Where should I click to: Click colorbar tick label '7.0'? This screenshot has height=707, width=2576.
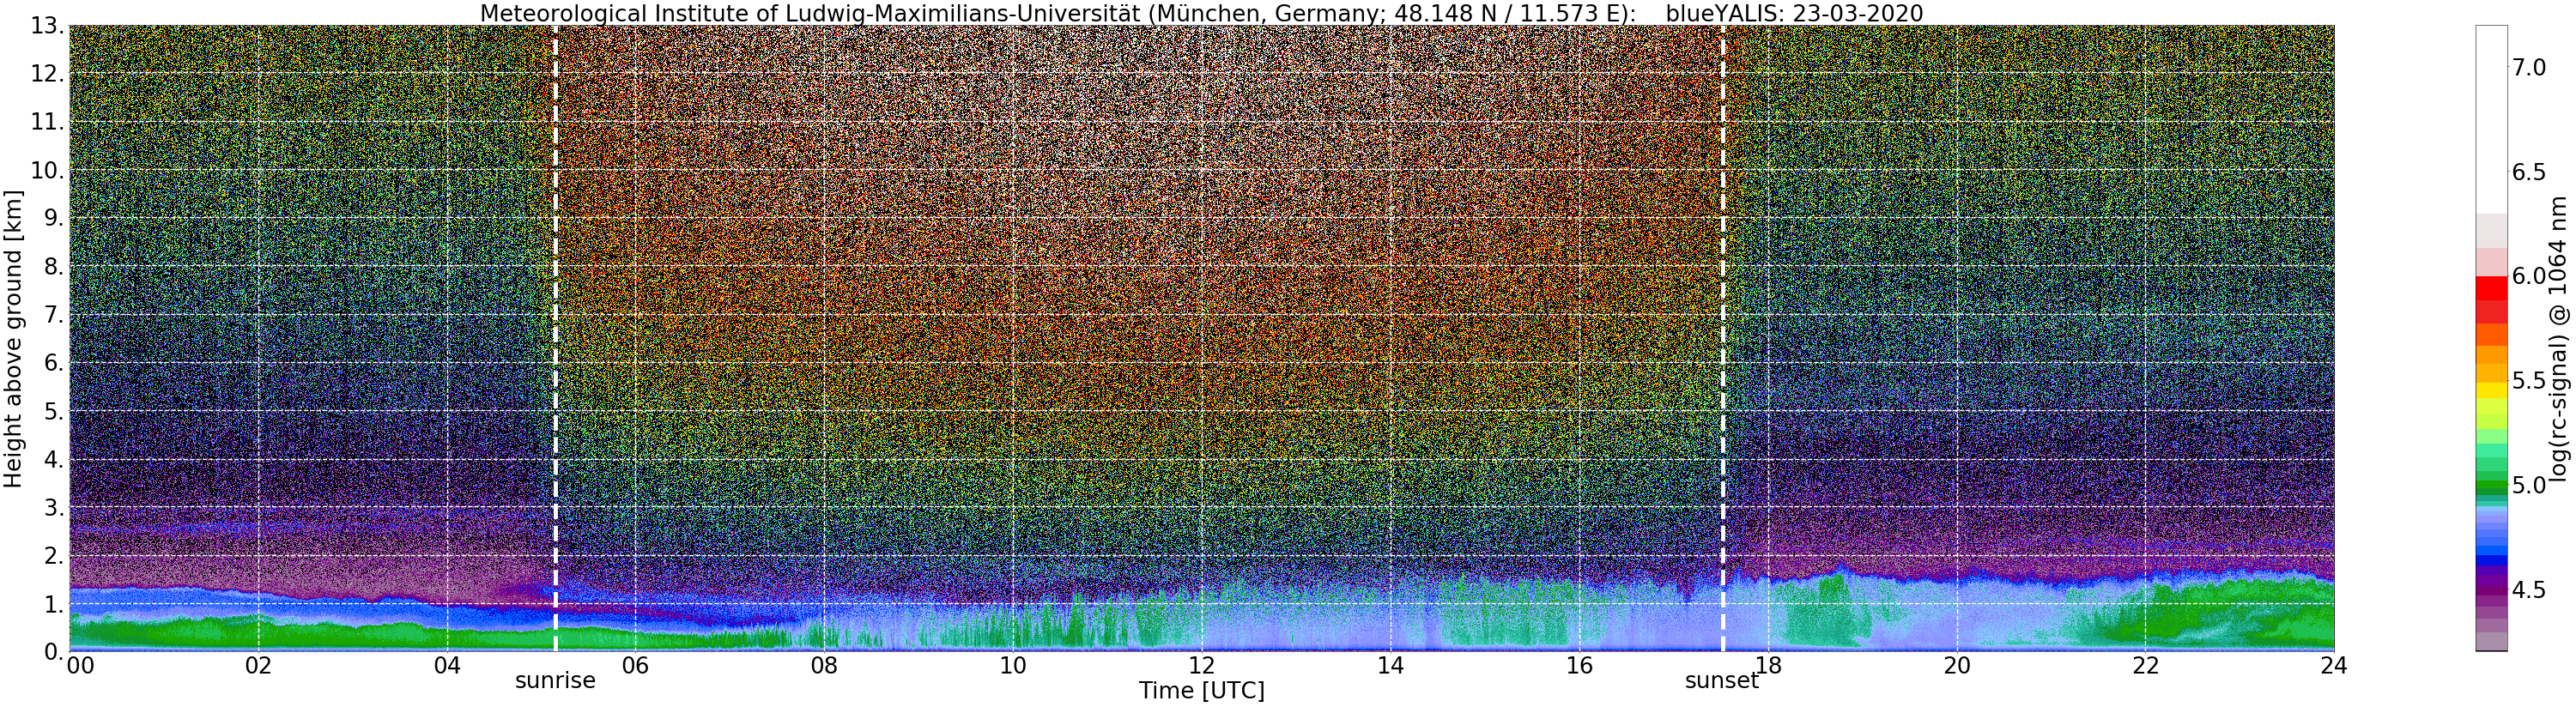(x=2529, y=68)
